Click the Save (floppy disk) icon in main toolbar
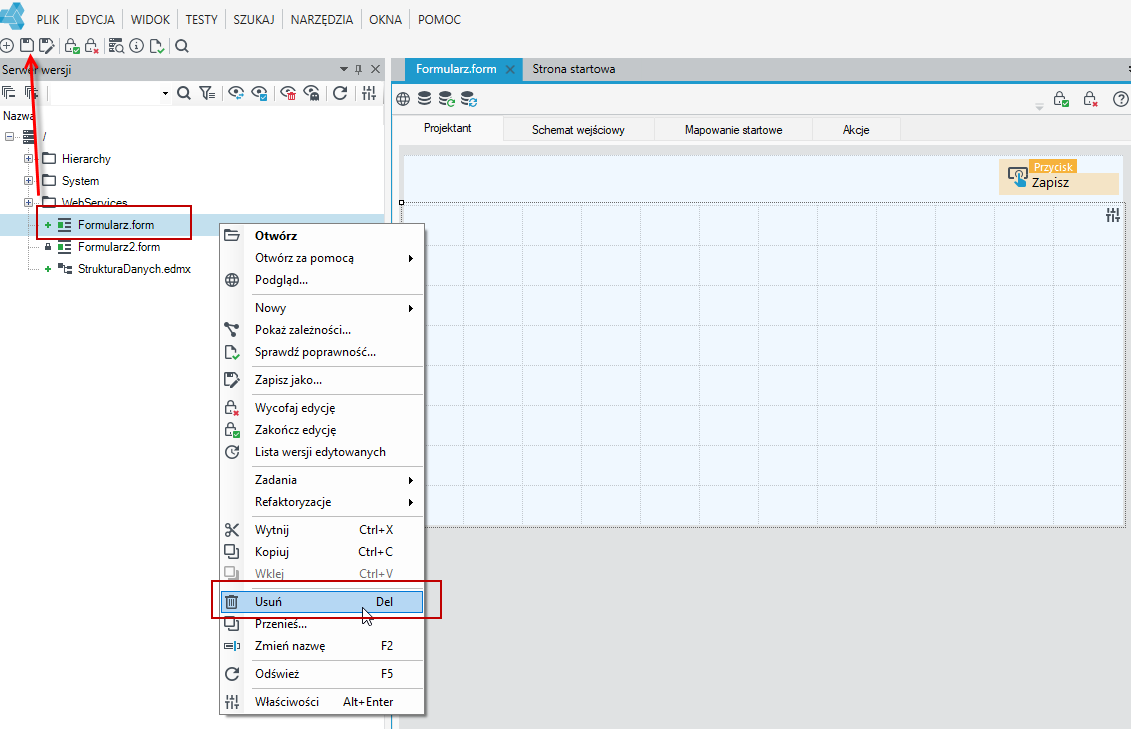Screen dimensions: 1131x729 (x=27, y=45)
